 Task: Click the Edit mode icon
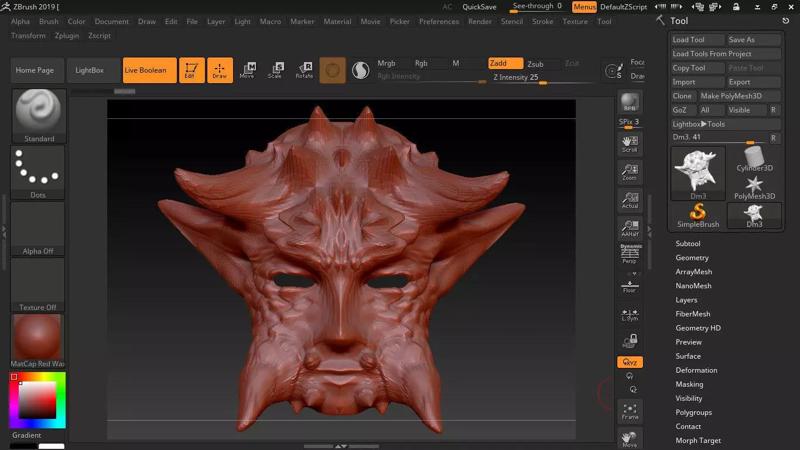coord(191,70)
